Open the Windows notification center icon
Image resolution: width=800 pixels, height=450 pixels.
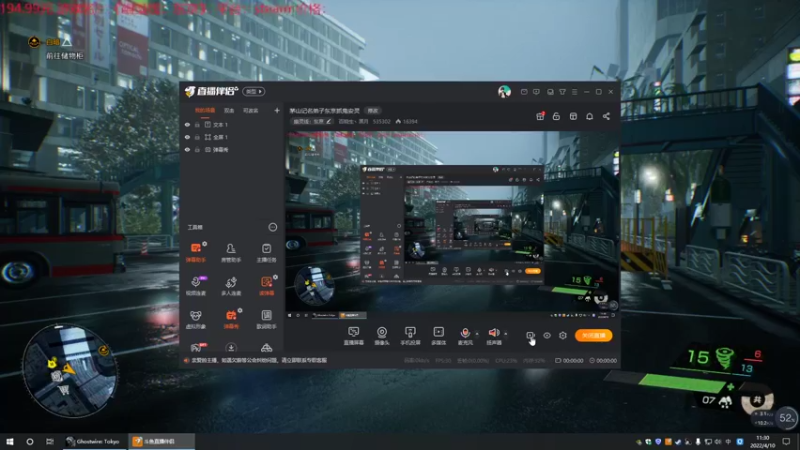787,441
